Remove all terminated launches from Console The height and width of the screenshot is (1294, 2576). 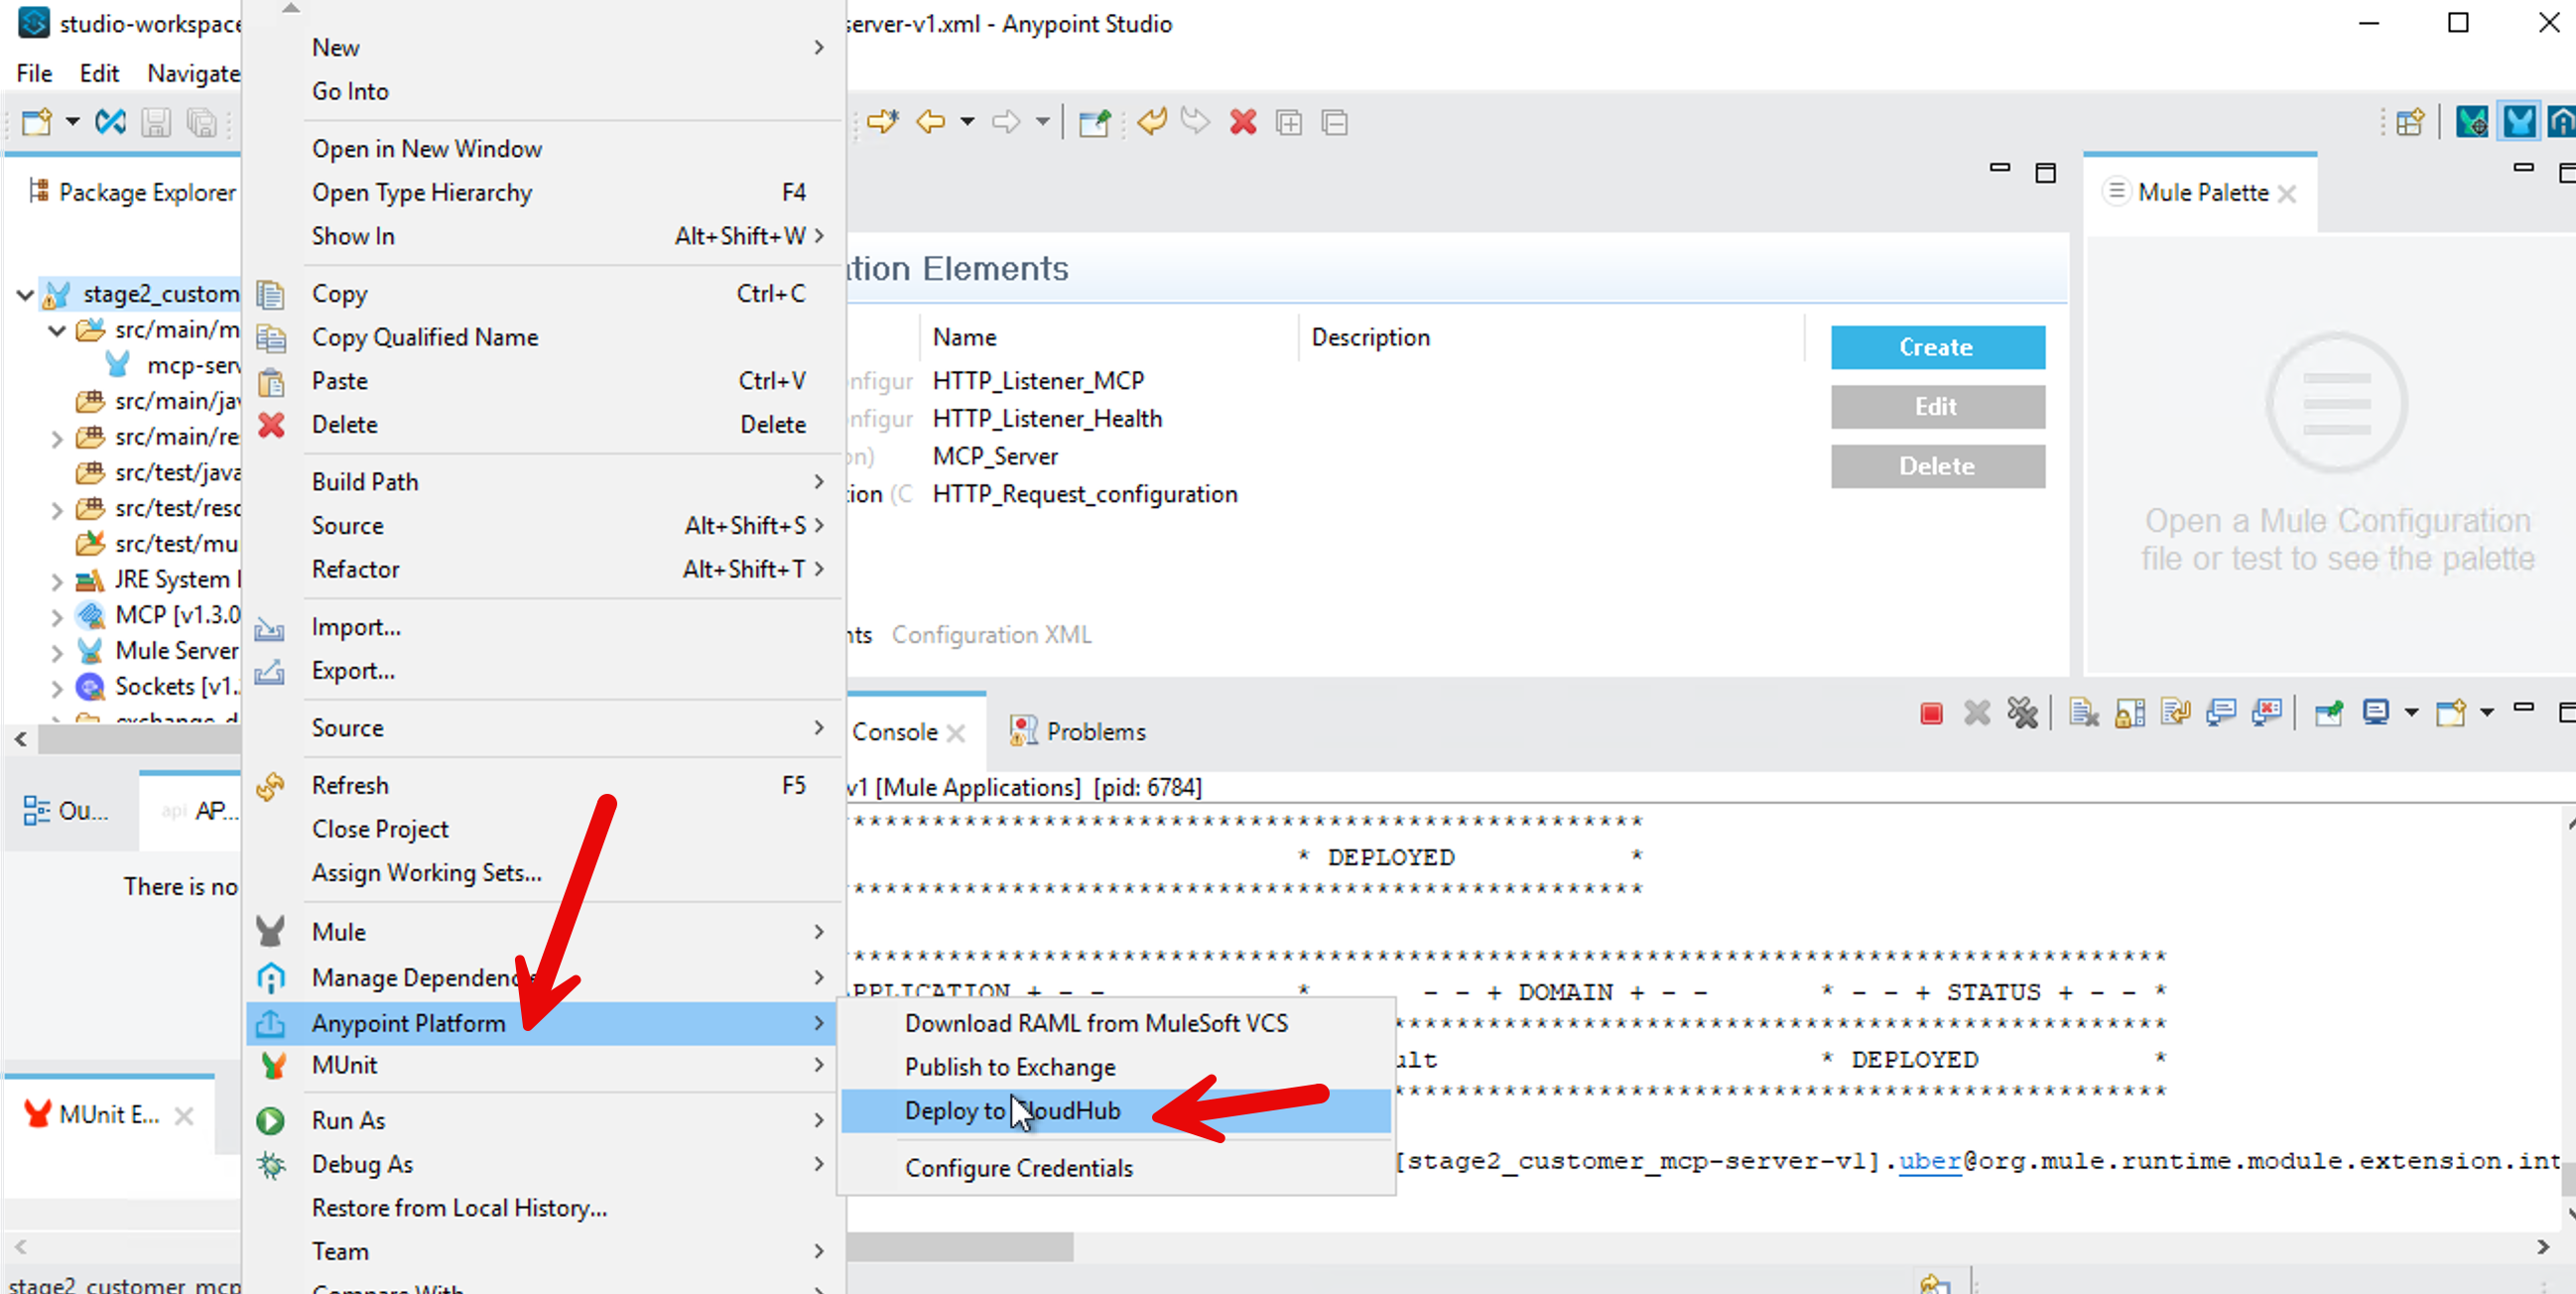point(2023,712)
